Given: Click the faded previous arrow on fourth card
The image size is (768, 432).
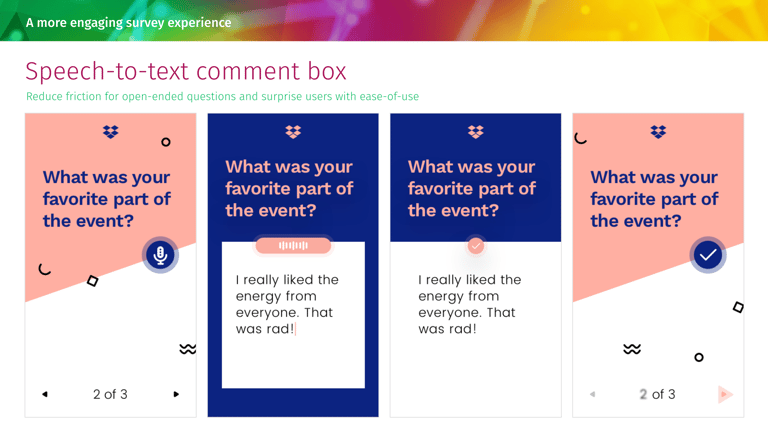Looking at the screenshot, I should (x=592, y=394).
